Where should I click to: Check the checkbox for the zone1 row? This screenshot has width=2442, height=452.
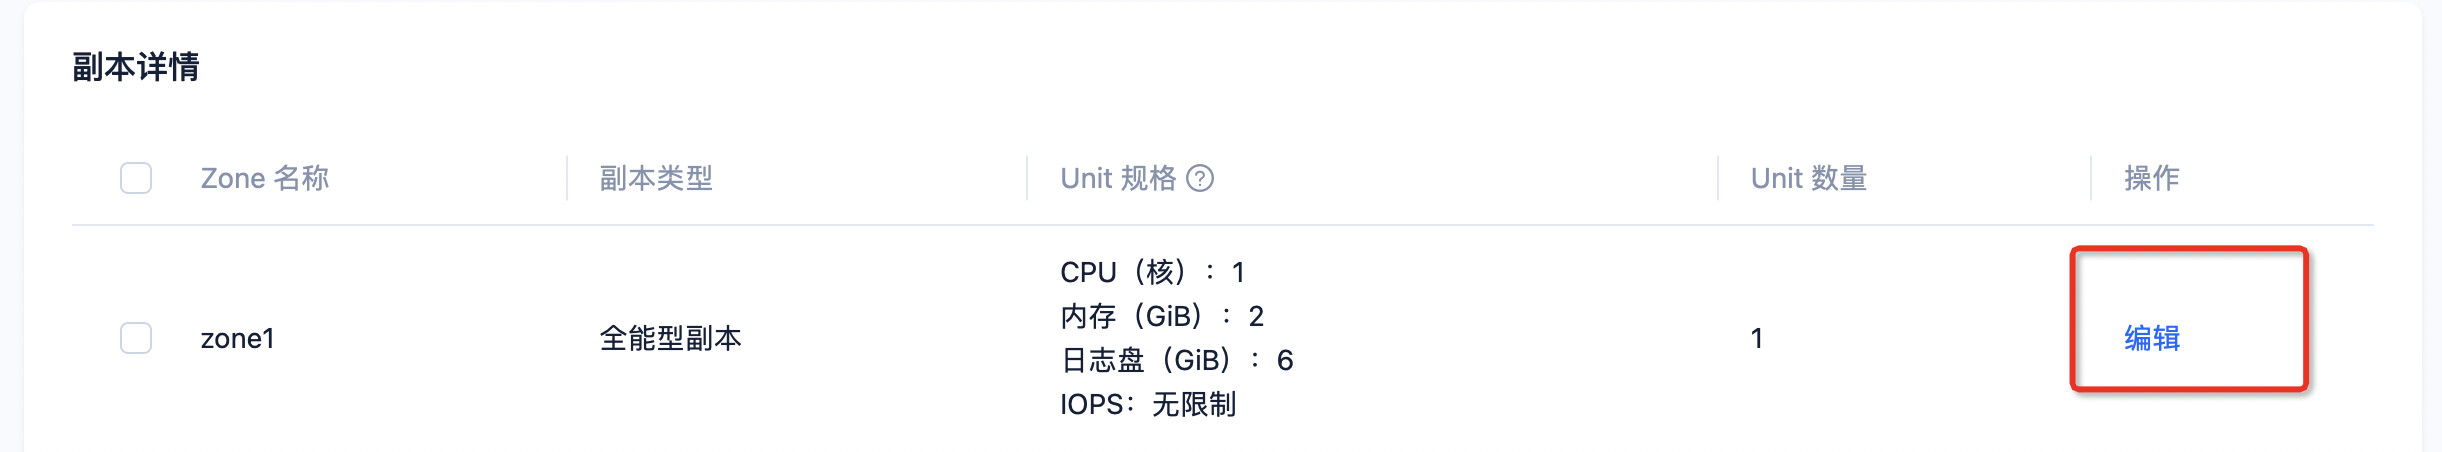coord(136,338)
